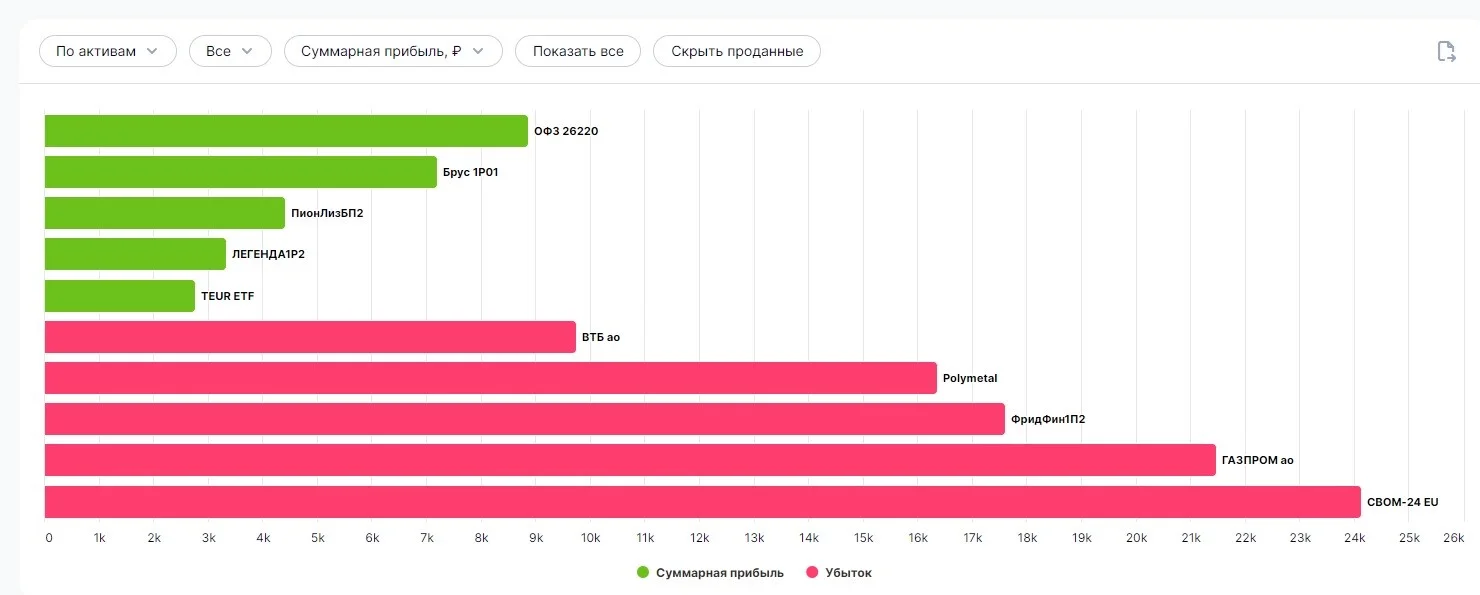
Task: Click the "ЛЕГЕНДА1Р2" bar label
Action: click(x=268, y=254)
